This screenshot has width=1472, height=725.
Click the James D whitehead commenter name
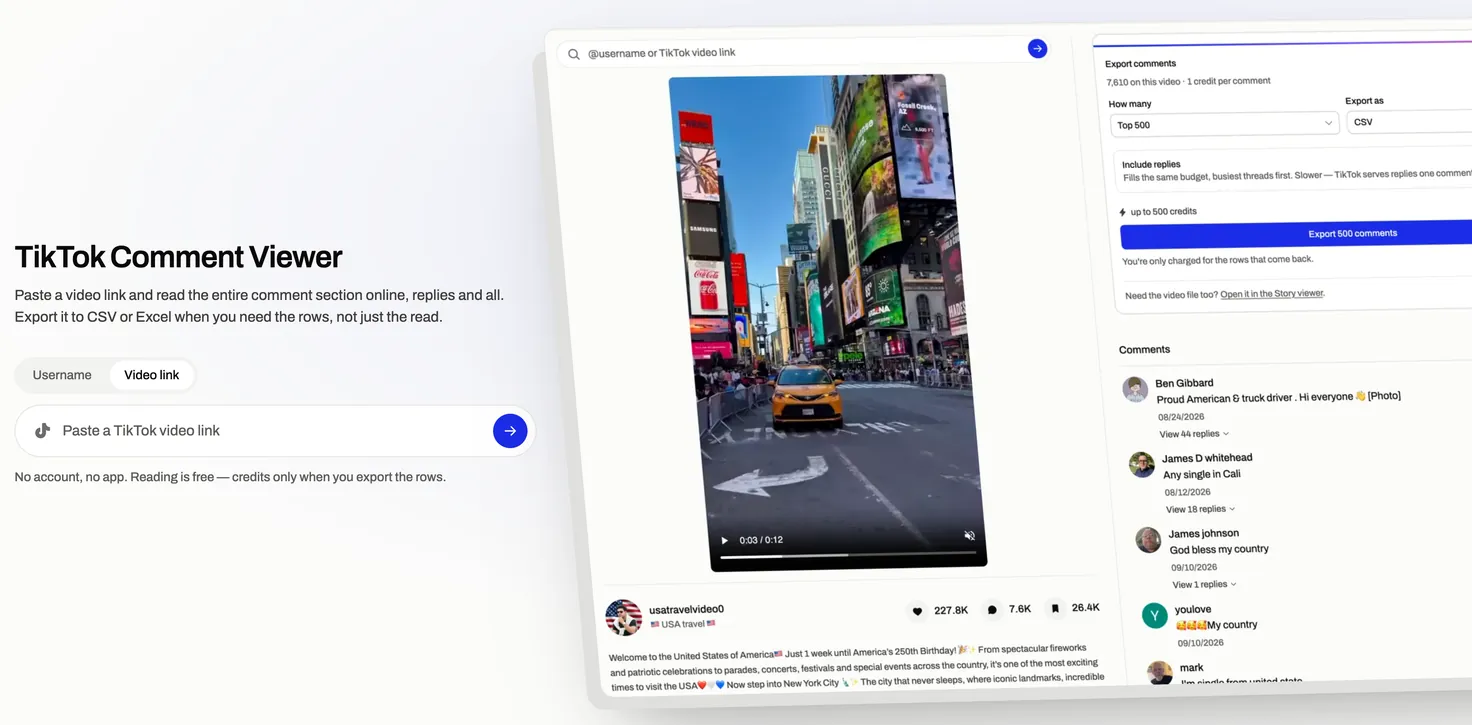1207,458
